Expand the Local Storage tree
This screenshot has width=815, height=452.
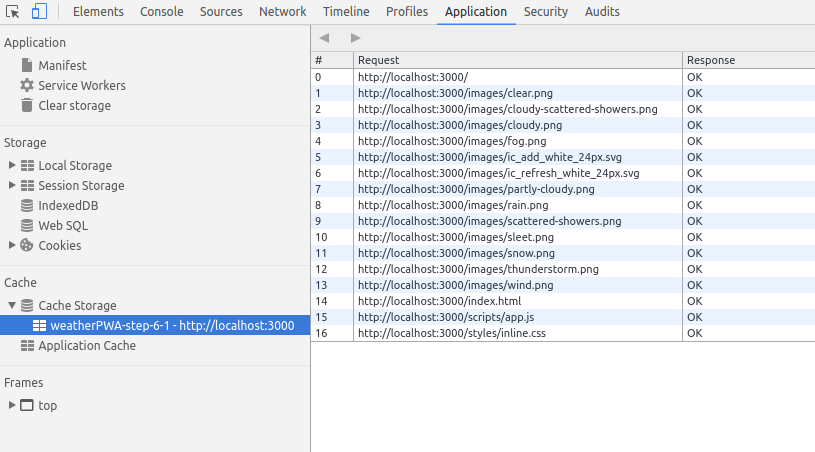pyautogui.click(x=11, y=165)
